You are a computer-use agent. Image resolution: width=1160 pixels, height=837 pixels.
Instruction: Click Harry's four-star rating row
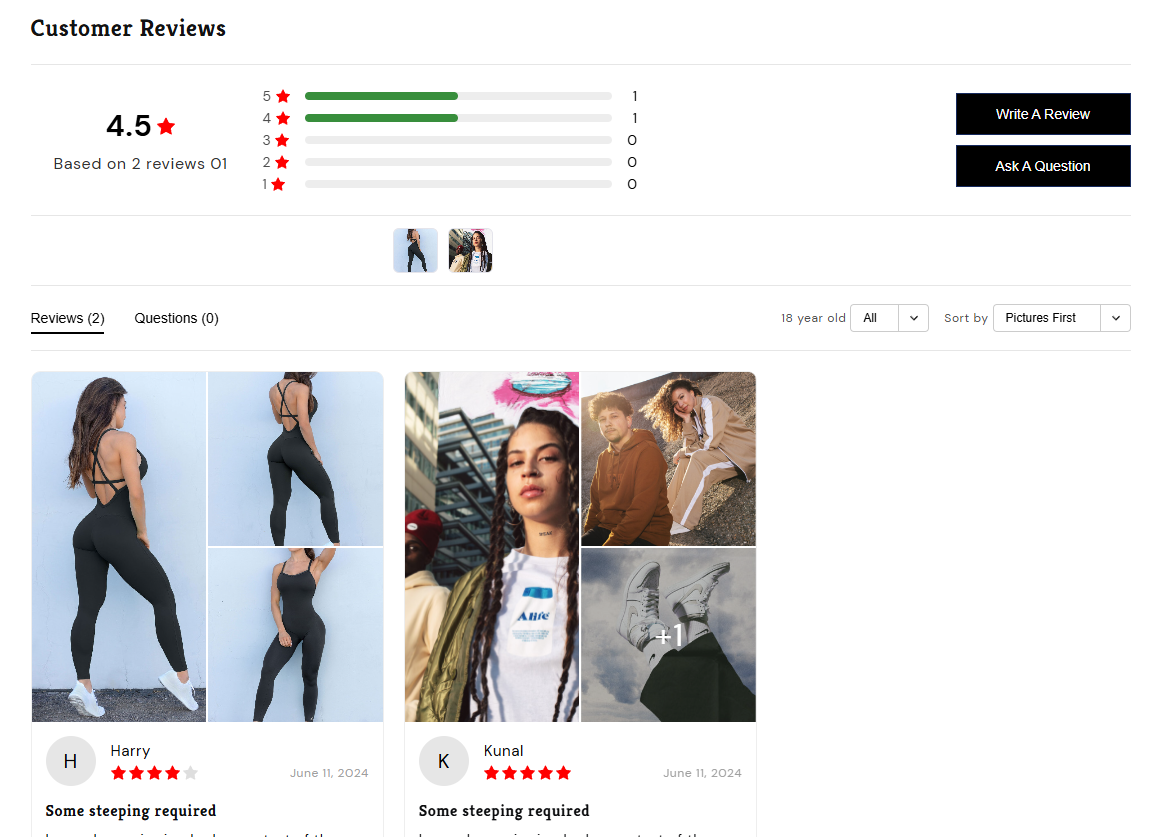coord(155,773)
